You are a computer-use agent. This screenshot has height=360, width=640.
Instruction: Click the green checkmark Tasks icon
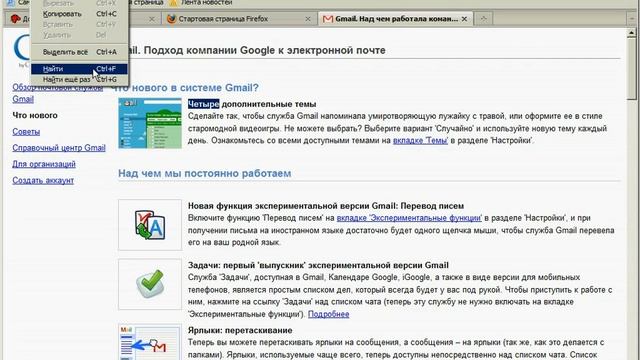[x=150, y=284]
